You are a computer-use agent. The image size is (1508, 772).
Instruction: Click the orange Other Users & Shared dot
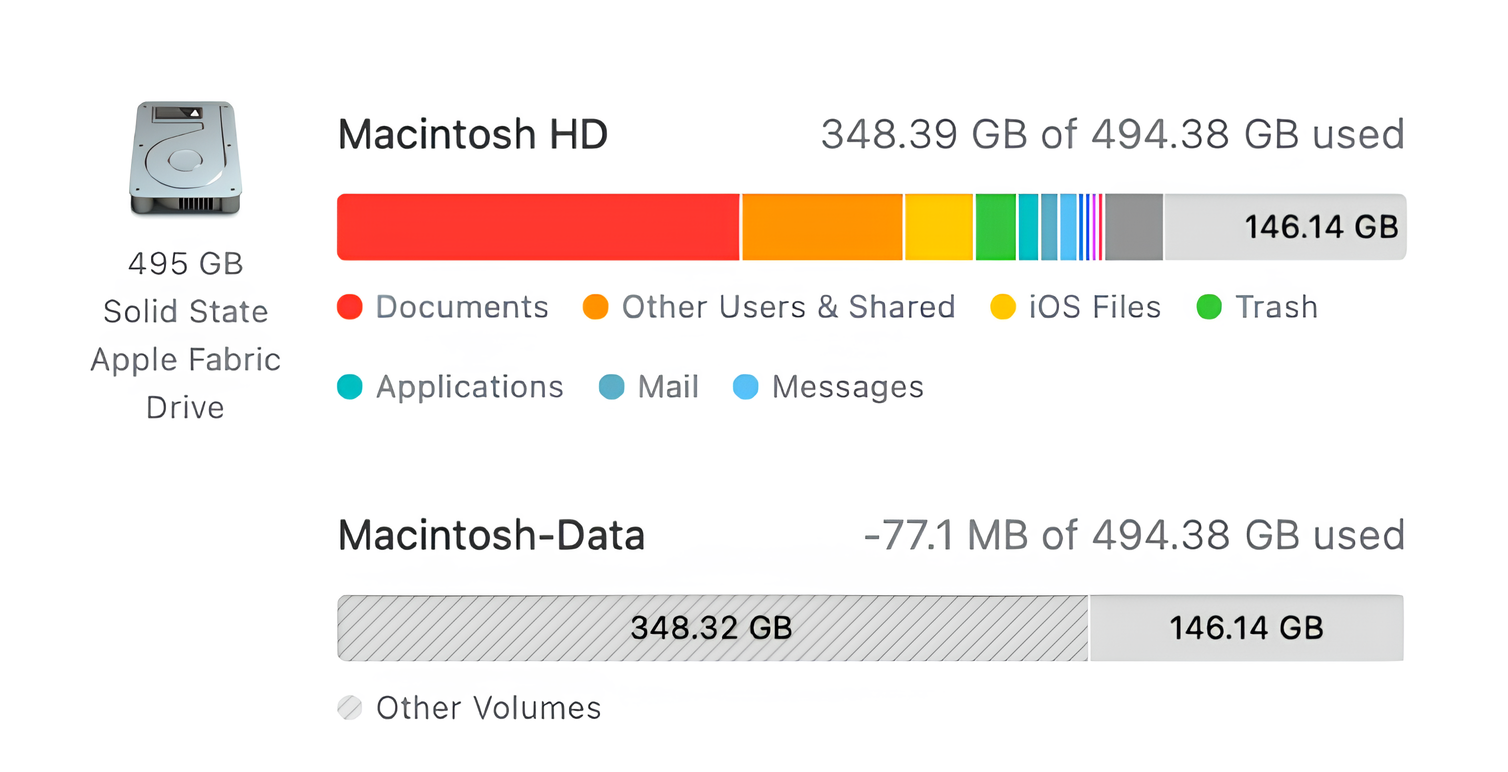[x=596, y=307]
